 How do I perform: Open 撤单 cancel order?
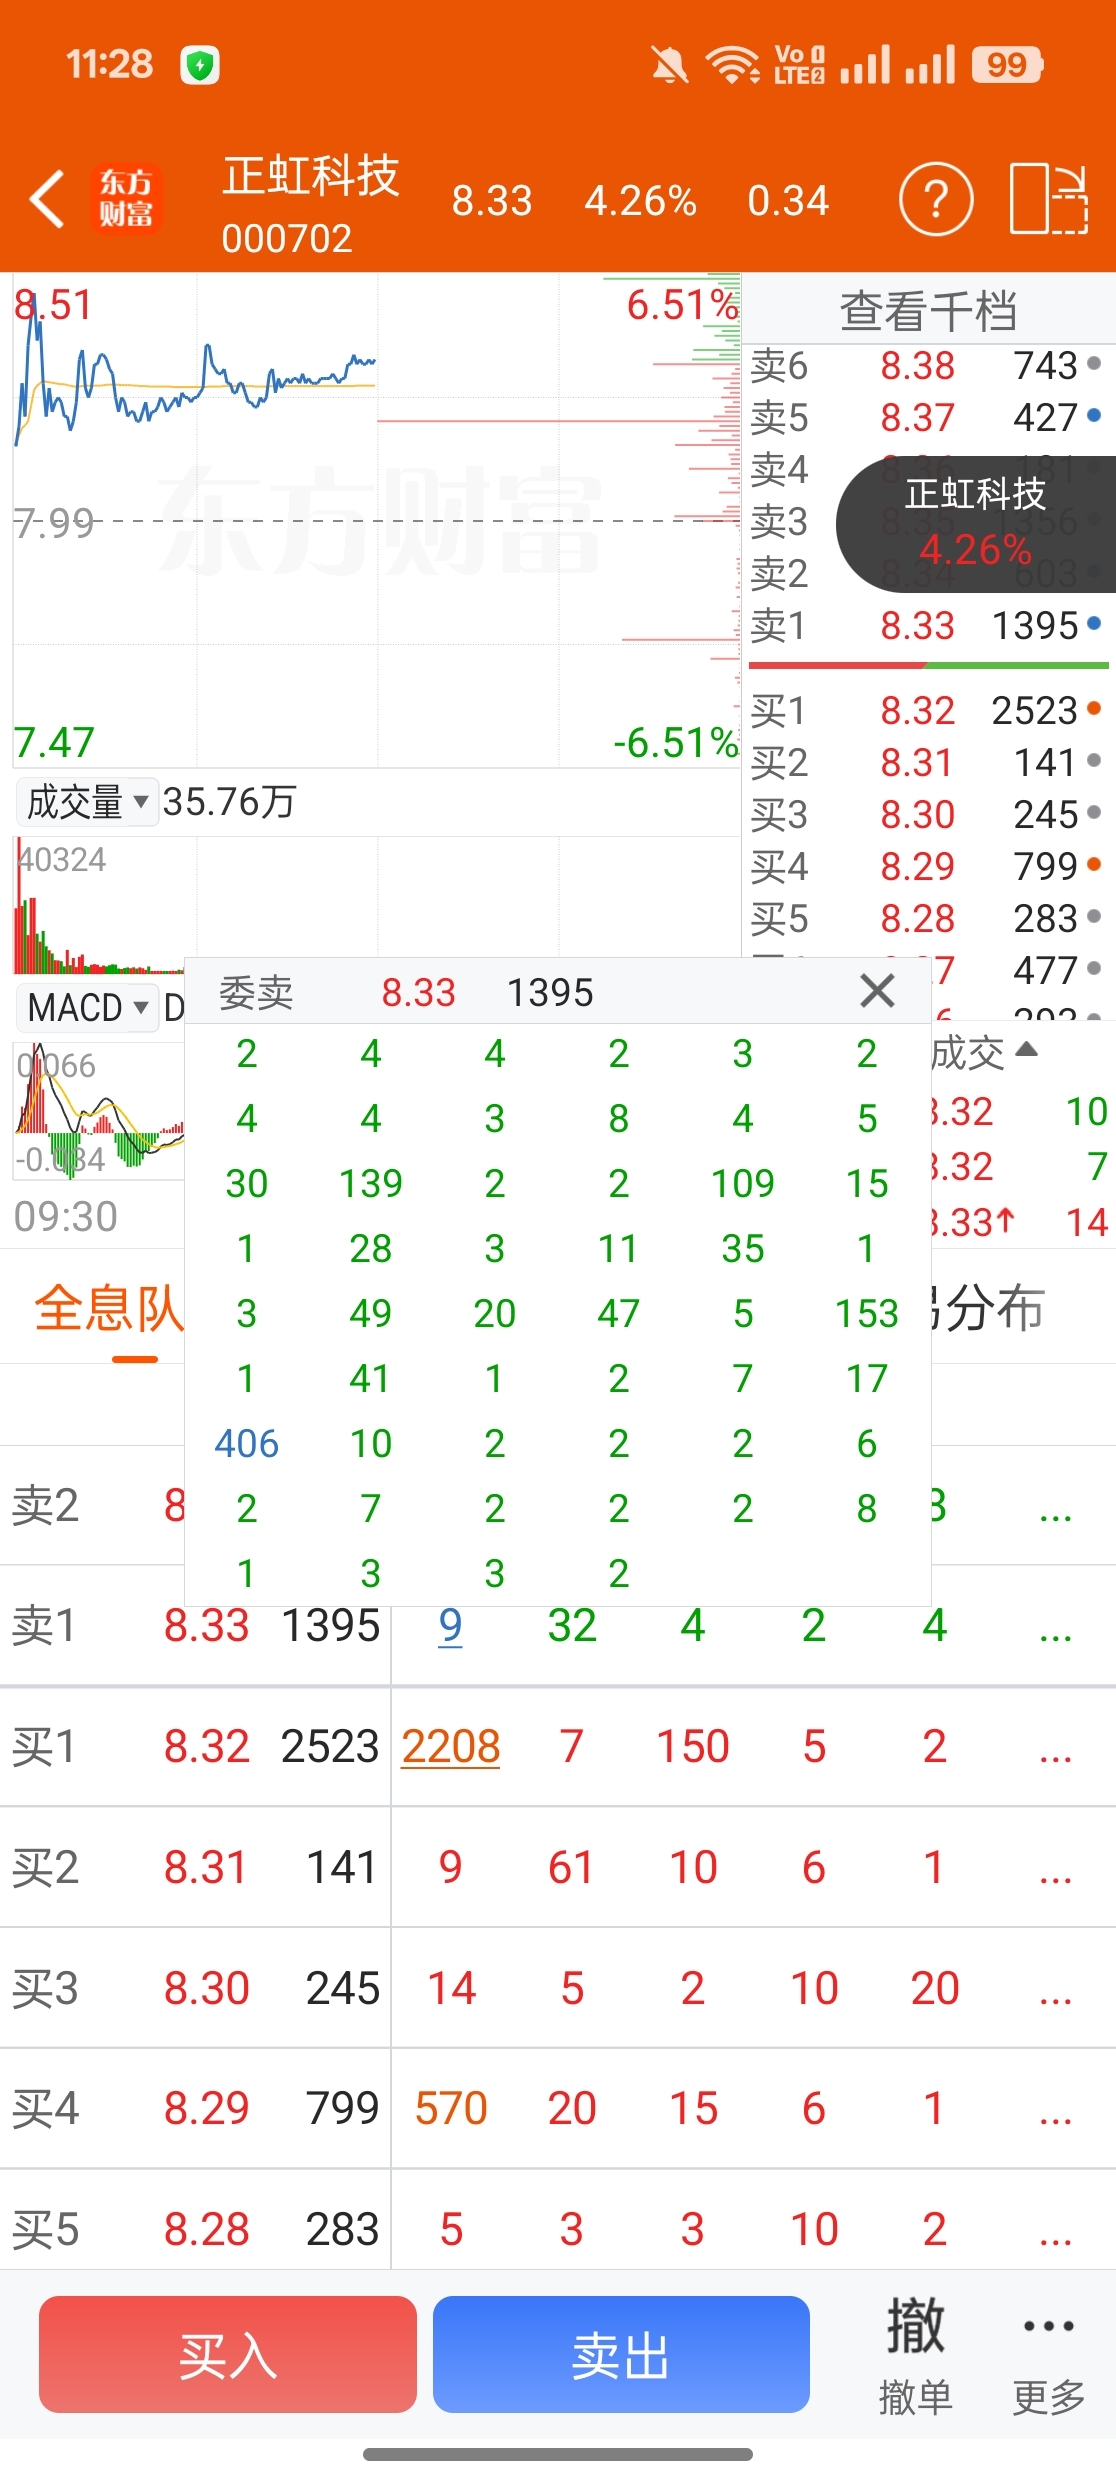point(915,2355)
